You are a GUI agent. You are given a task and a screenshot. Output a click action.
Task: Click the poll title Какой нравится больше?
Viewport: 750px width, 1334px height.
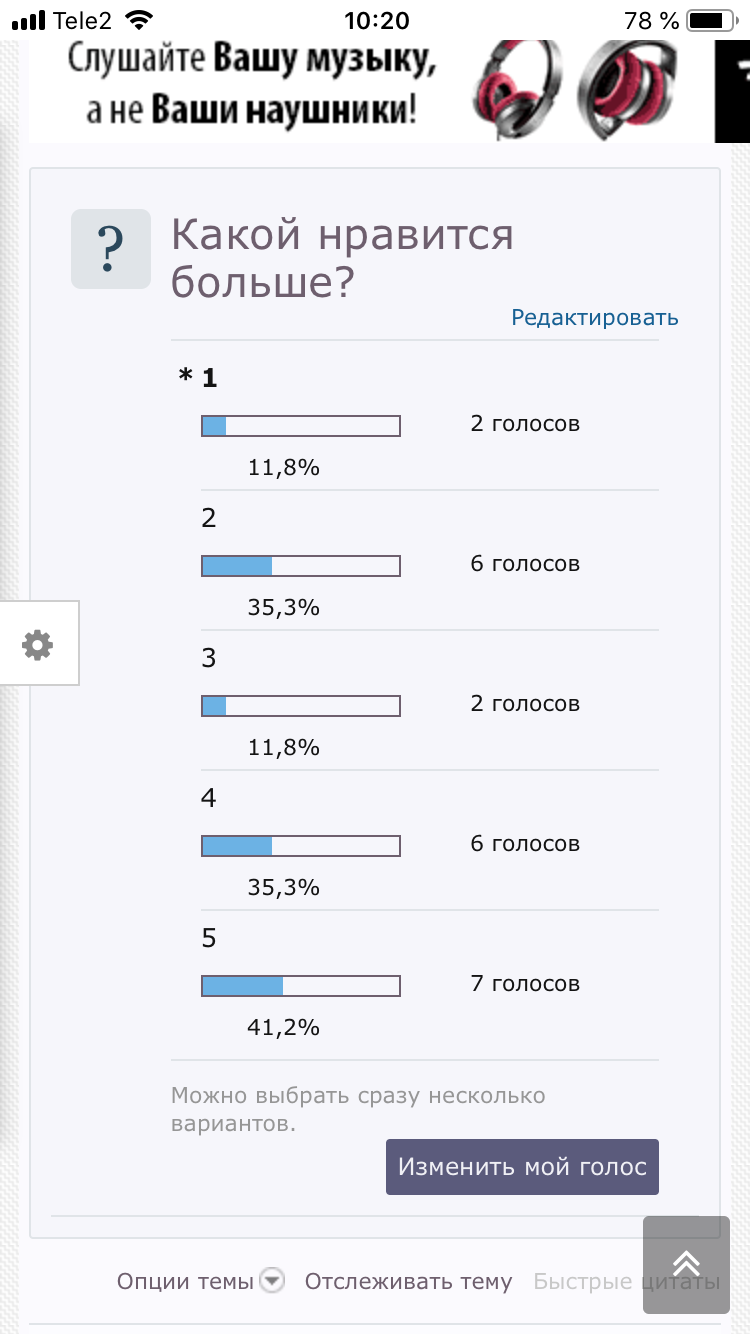[x=342, y=260]
